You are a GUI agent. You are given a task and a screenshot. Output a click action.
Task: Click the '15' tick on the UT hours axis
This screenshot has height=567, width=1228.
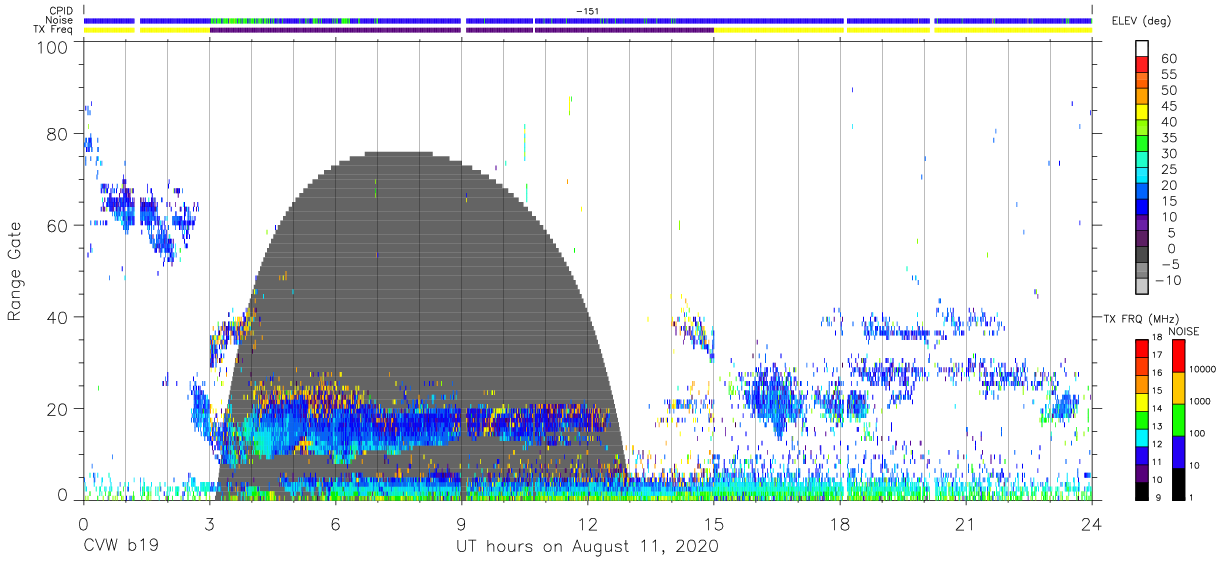pos(713,524)
